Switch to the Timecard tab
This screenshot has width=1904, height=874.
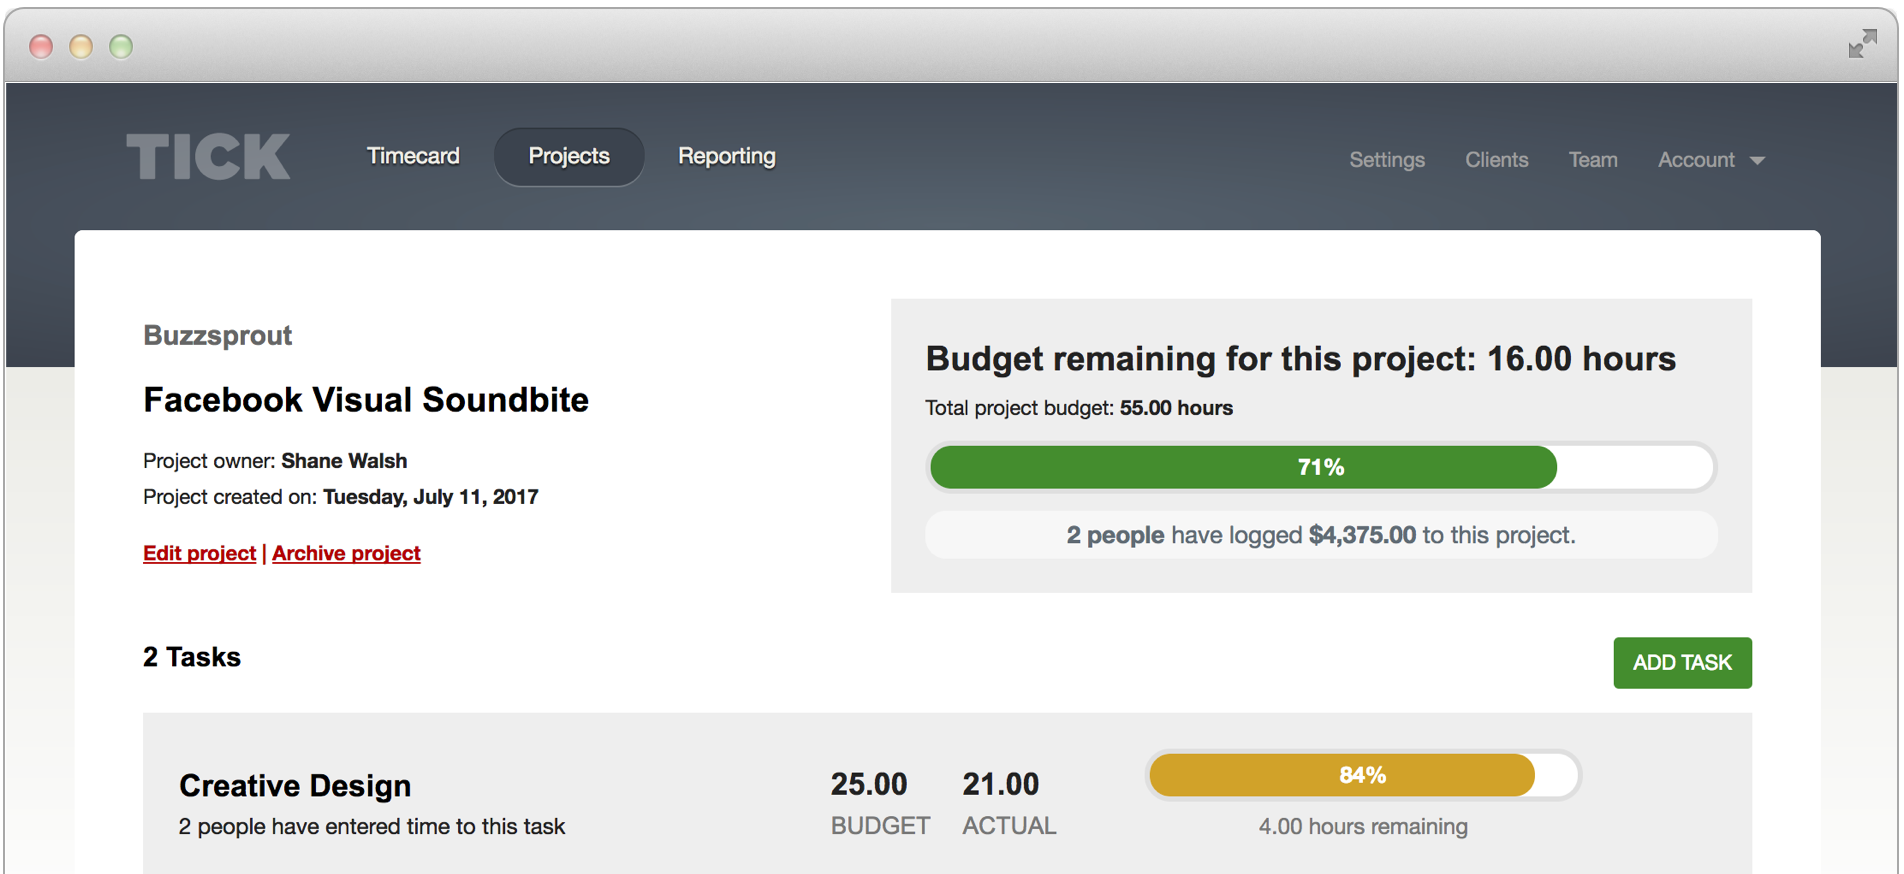pos(413,156)
